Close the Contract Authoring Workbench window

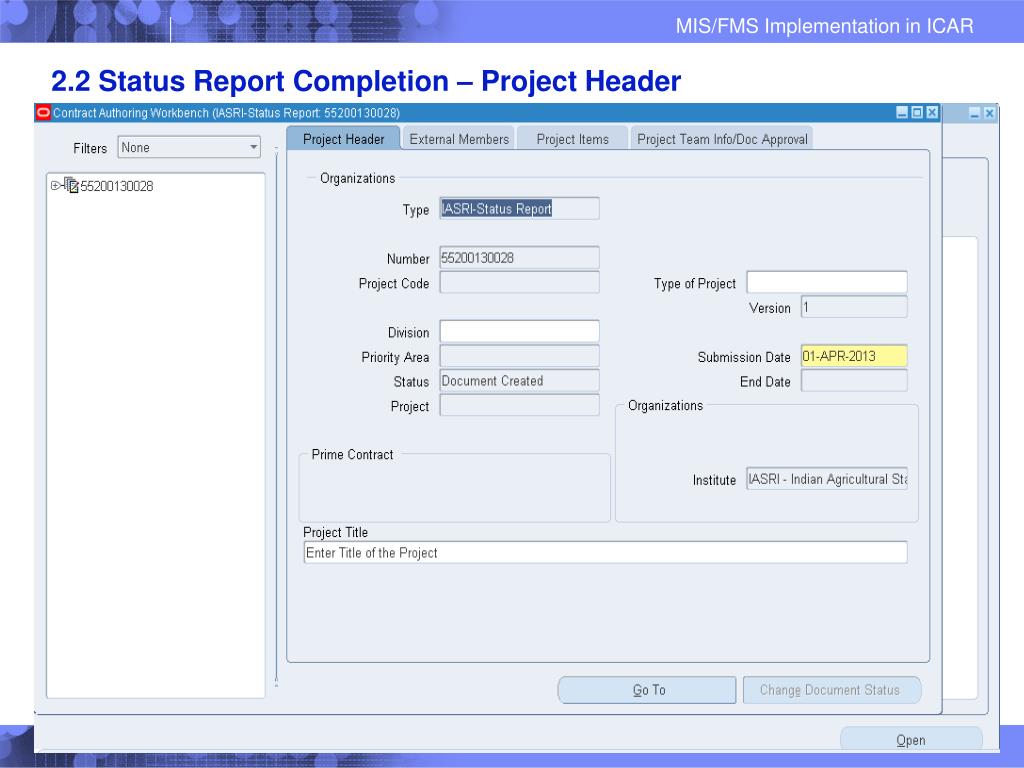coord(932,113)
